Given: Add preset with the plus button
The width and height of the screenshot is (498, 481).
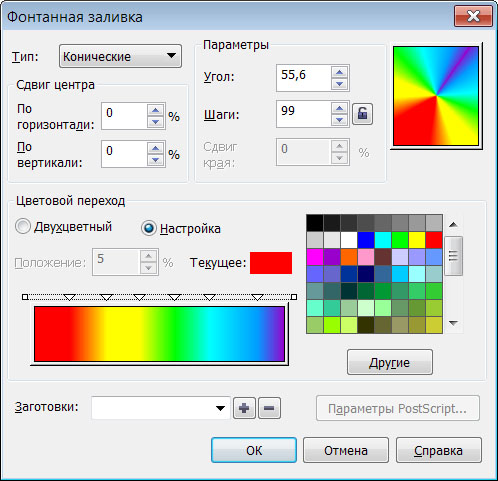Looking at the screenshot, I should [244, 408].
